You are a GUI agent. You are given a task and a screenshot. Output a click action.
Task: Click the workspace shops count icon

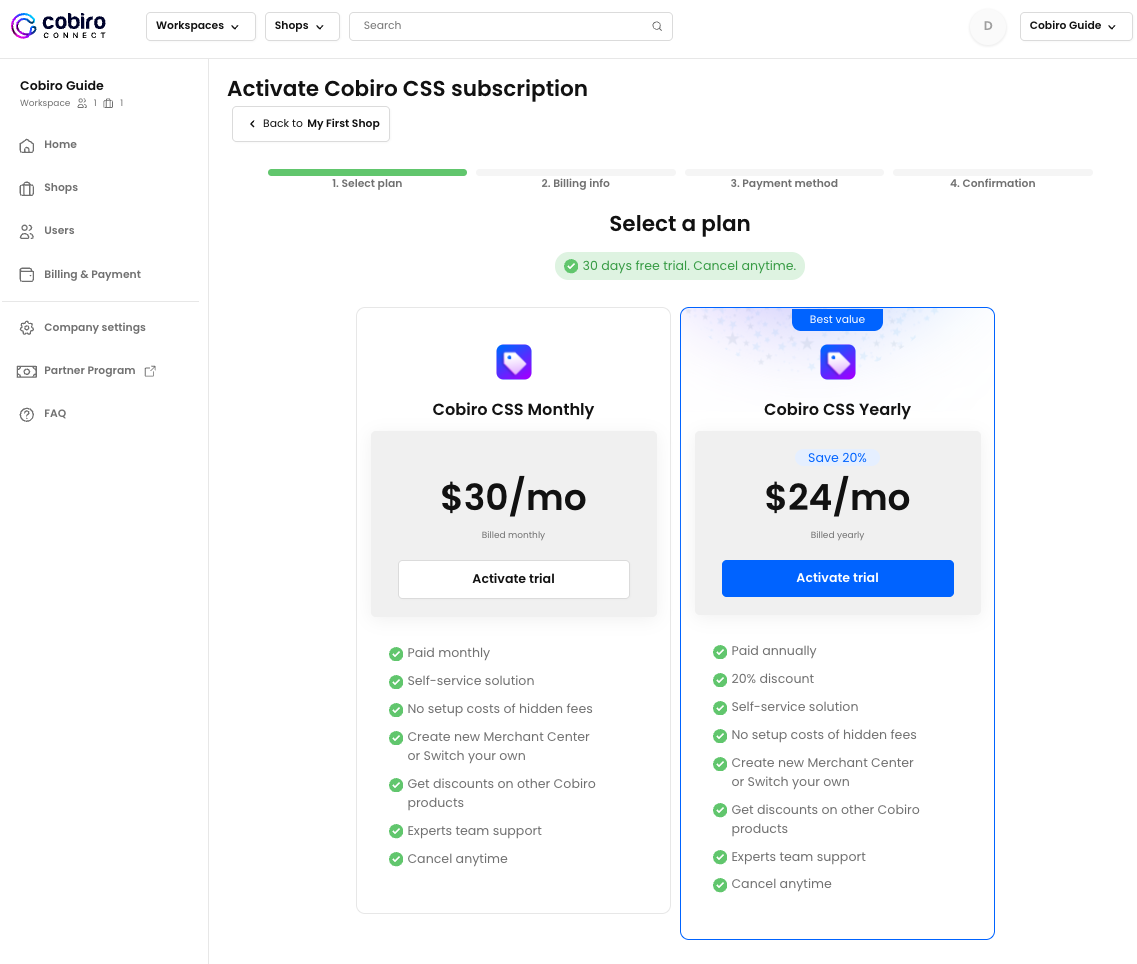coord(108,103)
